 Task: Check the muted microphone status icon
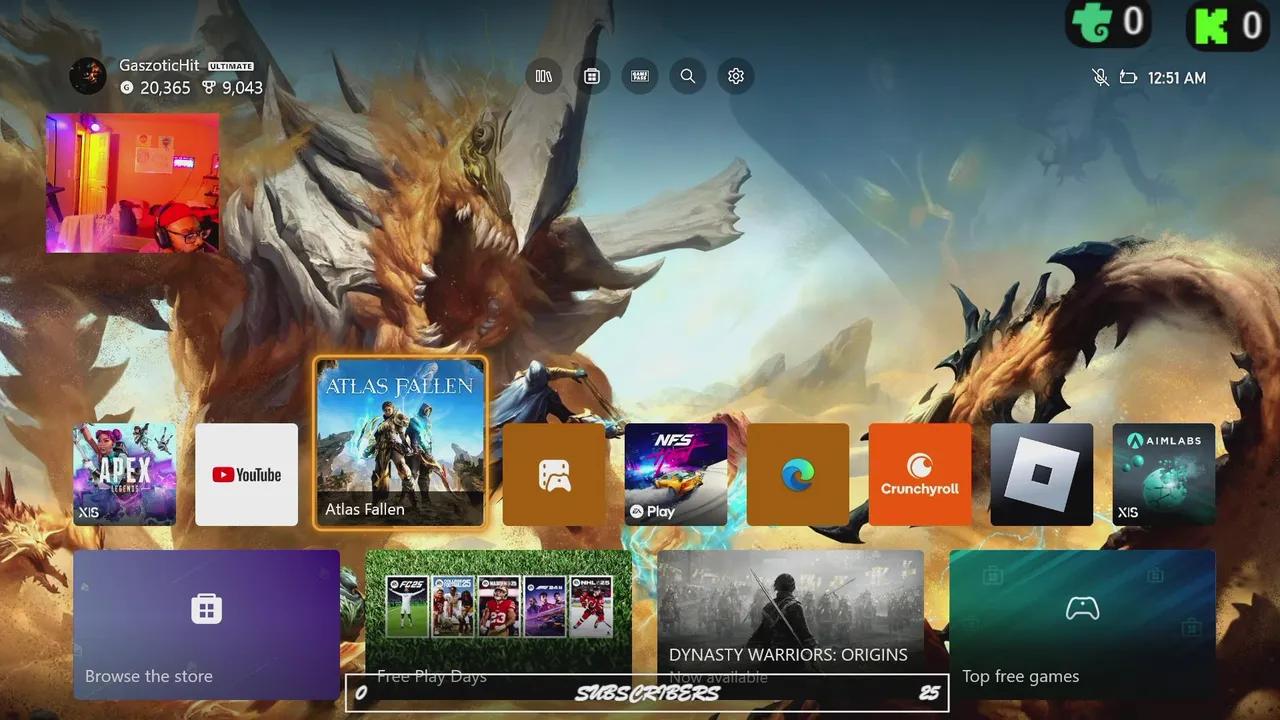click(1100, 78)
